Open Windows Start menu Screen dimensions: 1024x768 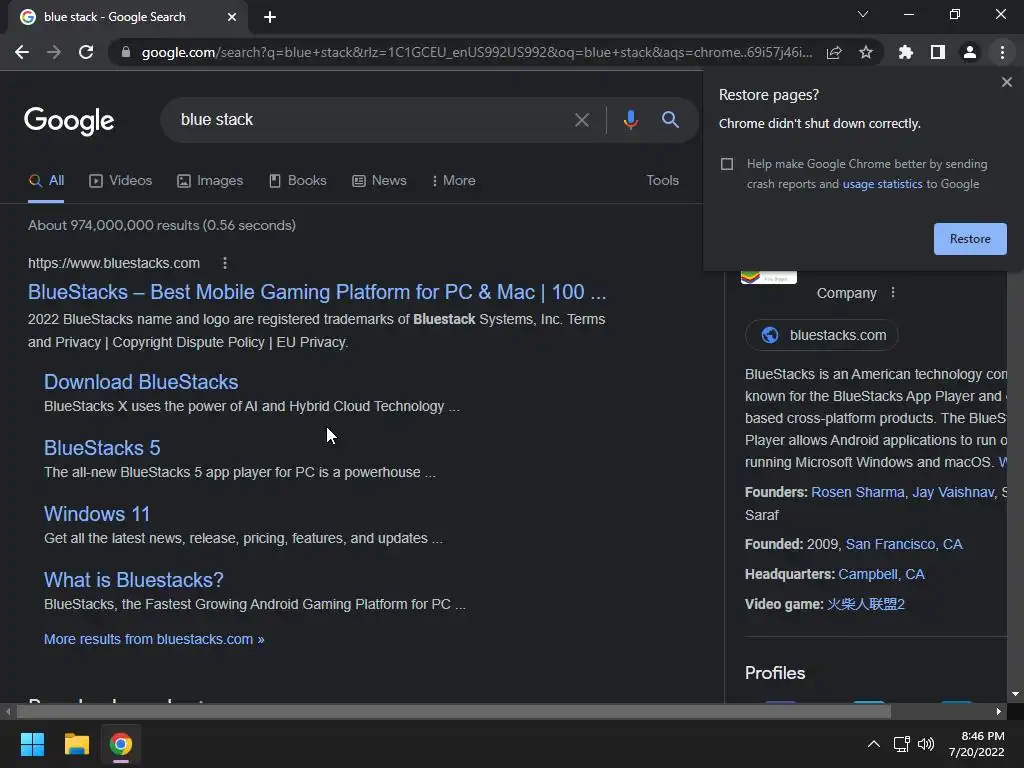click(32, 744)
